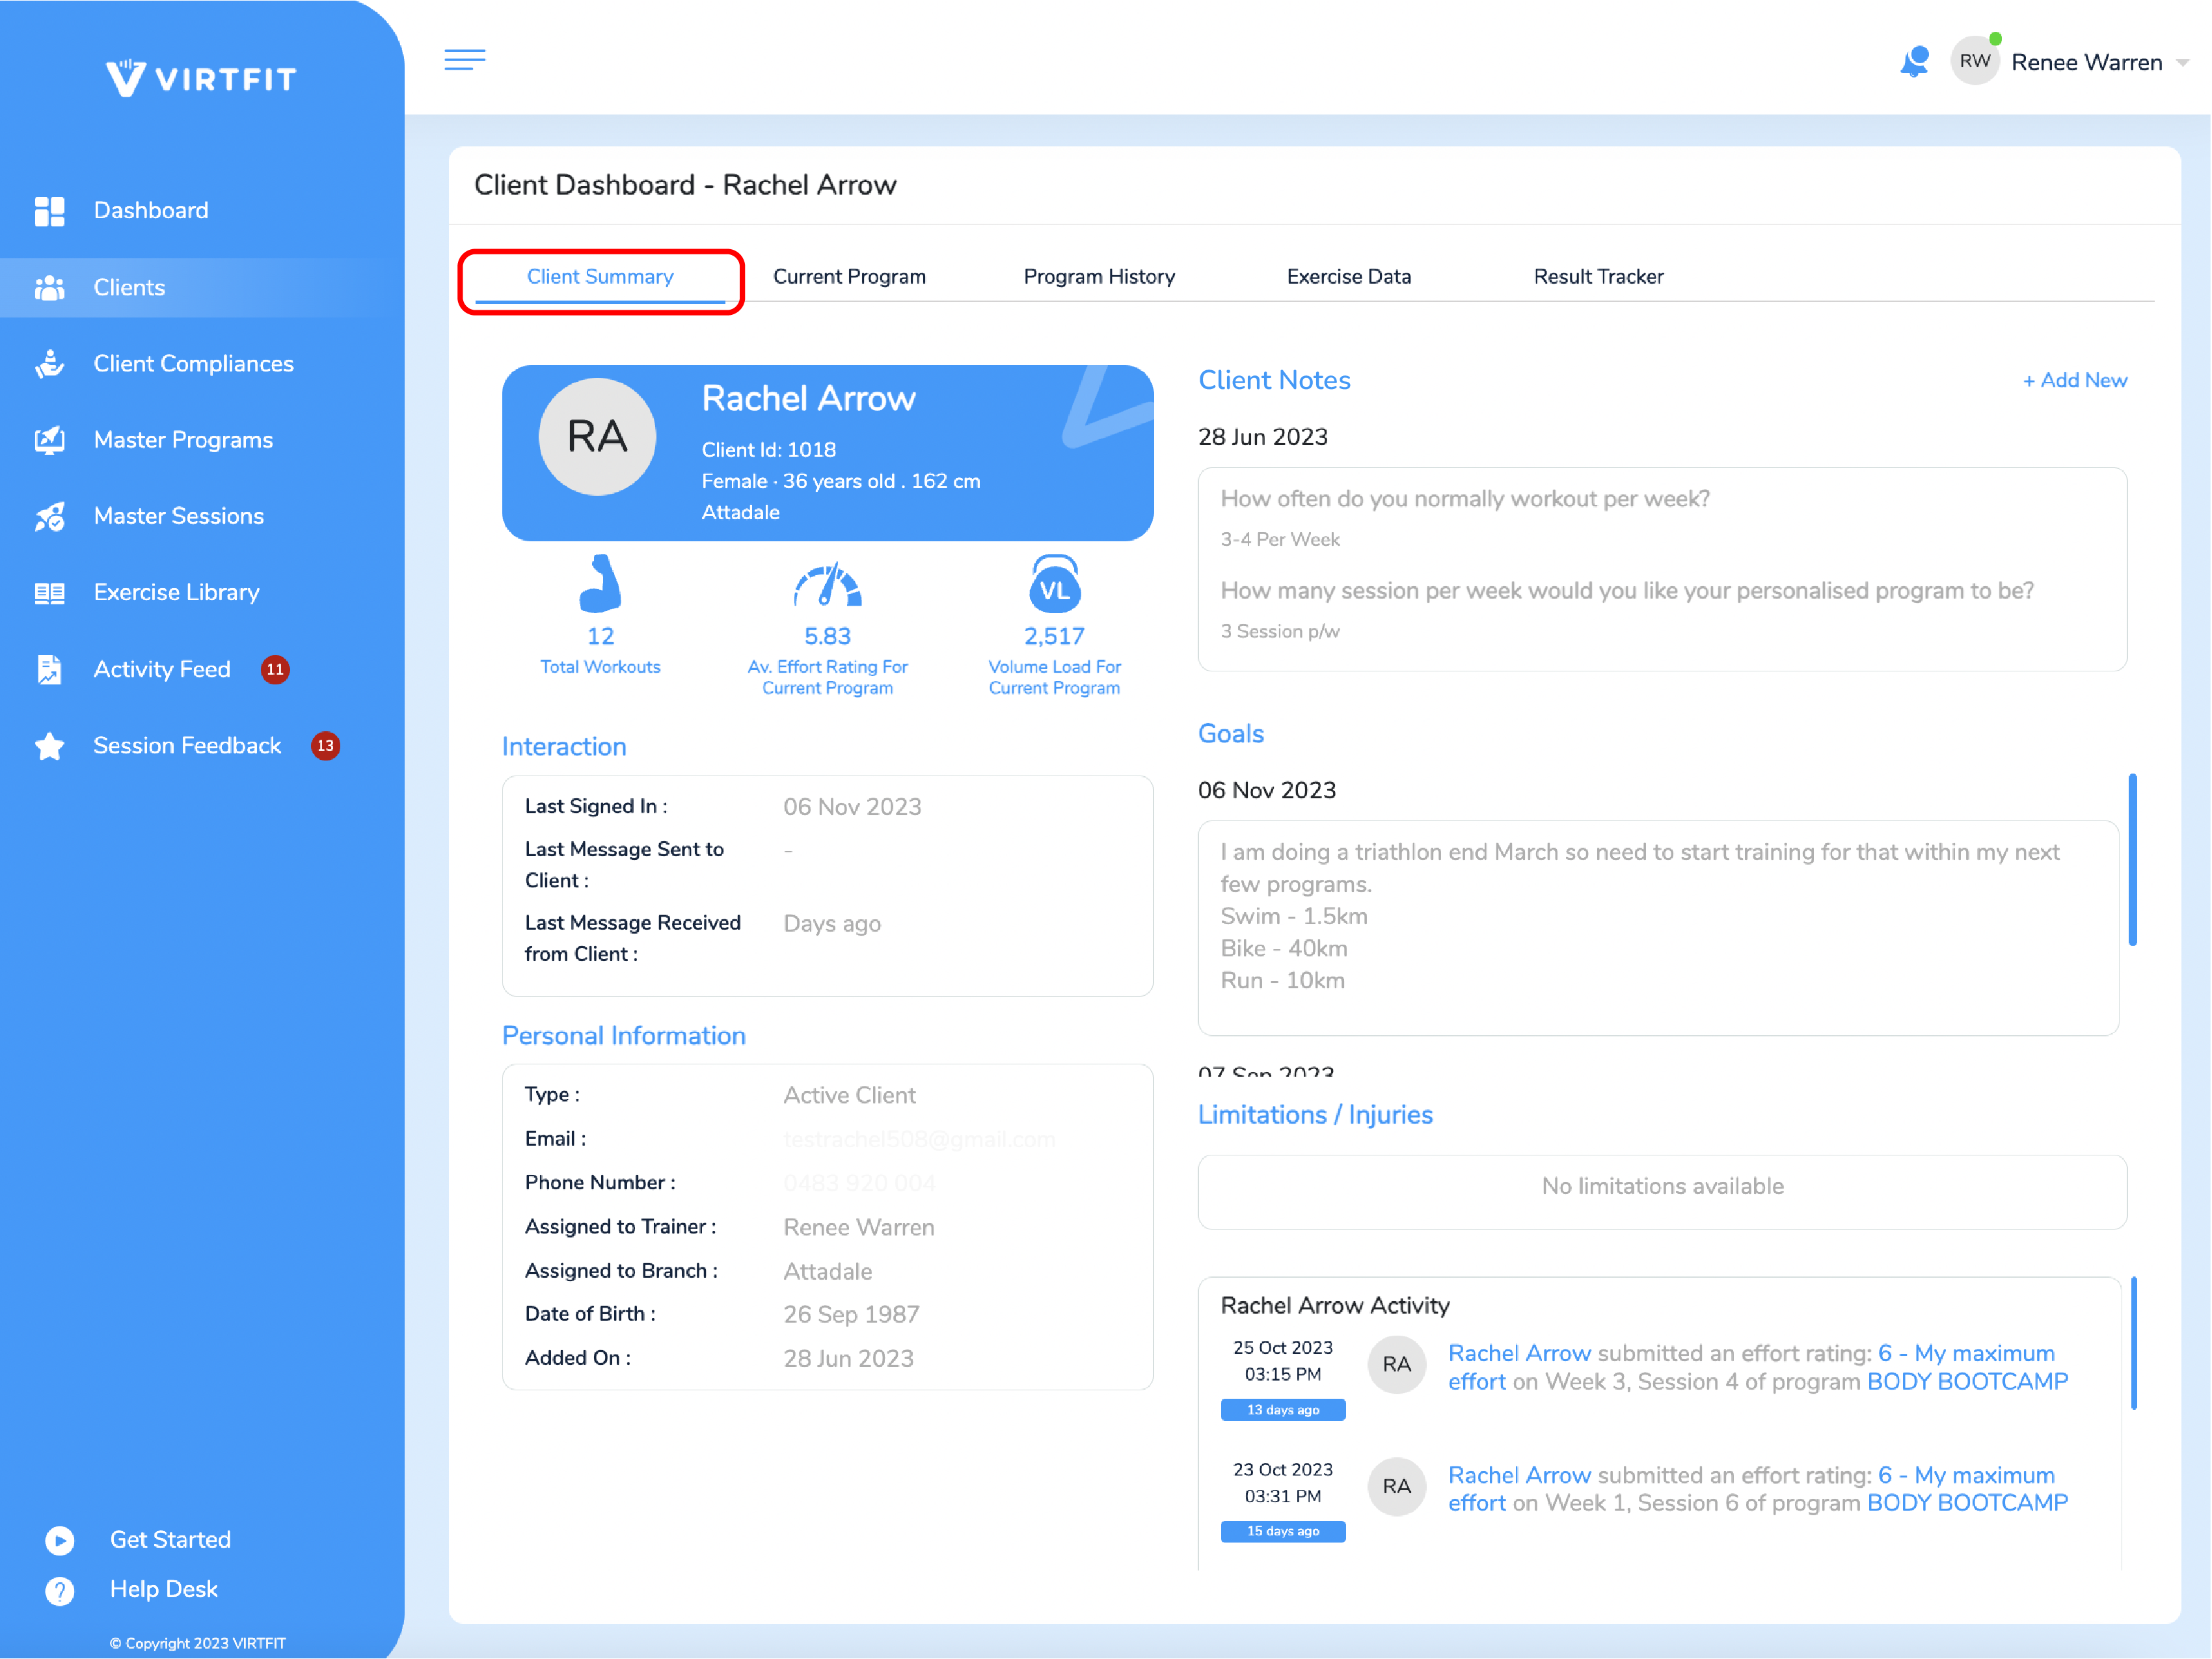The width and height of the screenshot is (2212, 1659).
Task: Open Master Programs page
Action: click(183, 440)
